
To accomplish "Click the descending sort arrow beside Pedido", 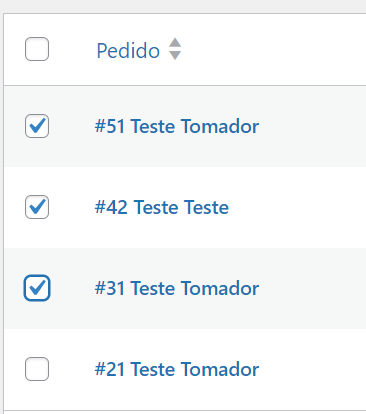I will 175,55.
